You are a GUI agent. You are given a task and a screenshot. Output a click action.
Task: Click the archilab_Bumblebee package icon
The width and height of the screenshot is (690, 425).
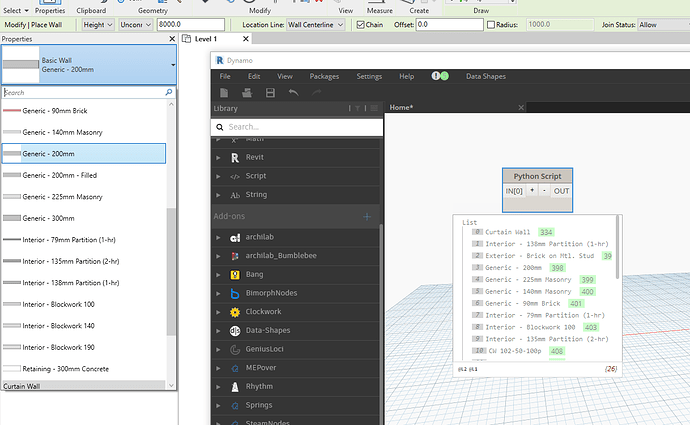(235, 256)
